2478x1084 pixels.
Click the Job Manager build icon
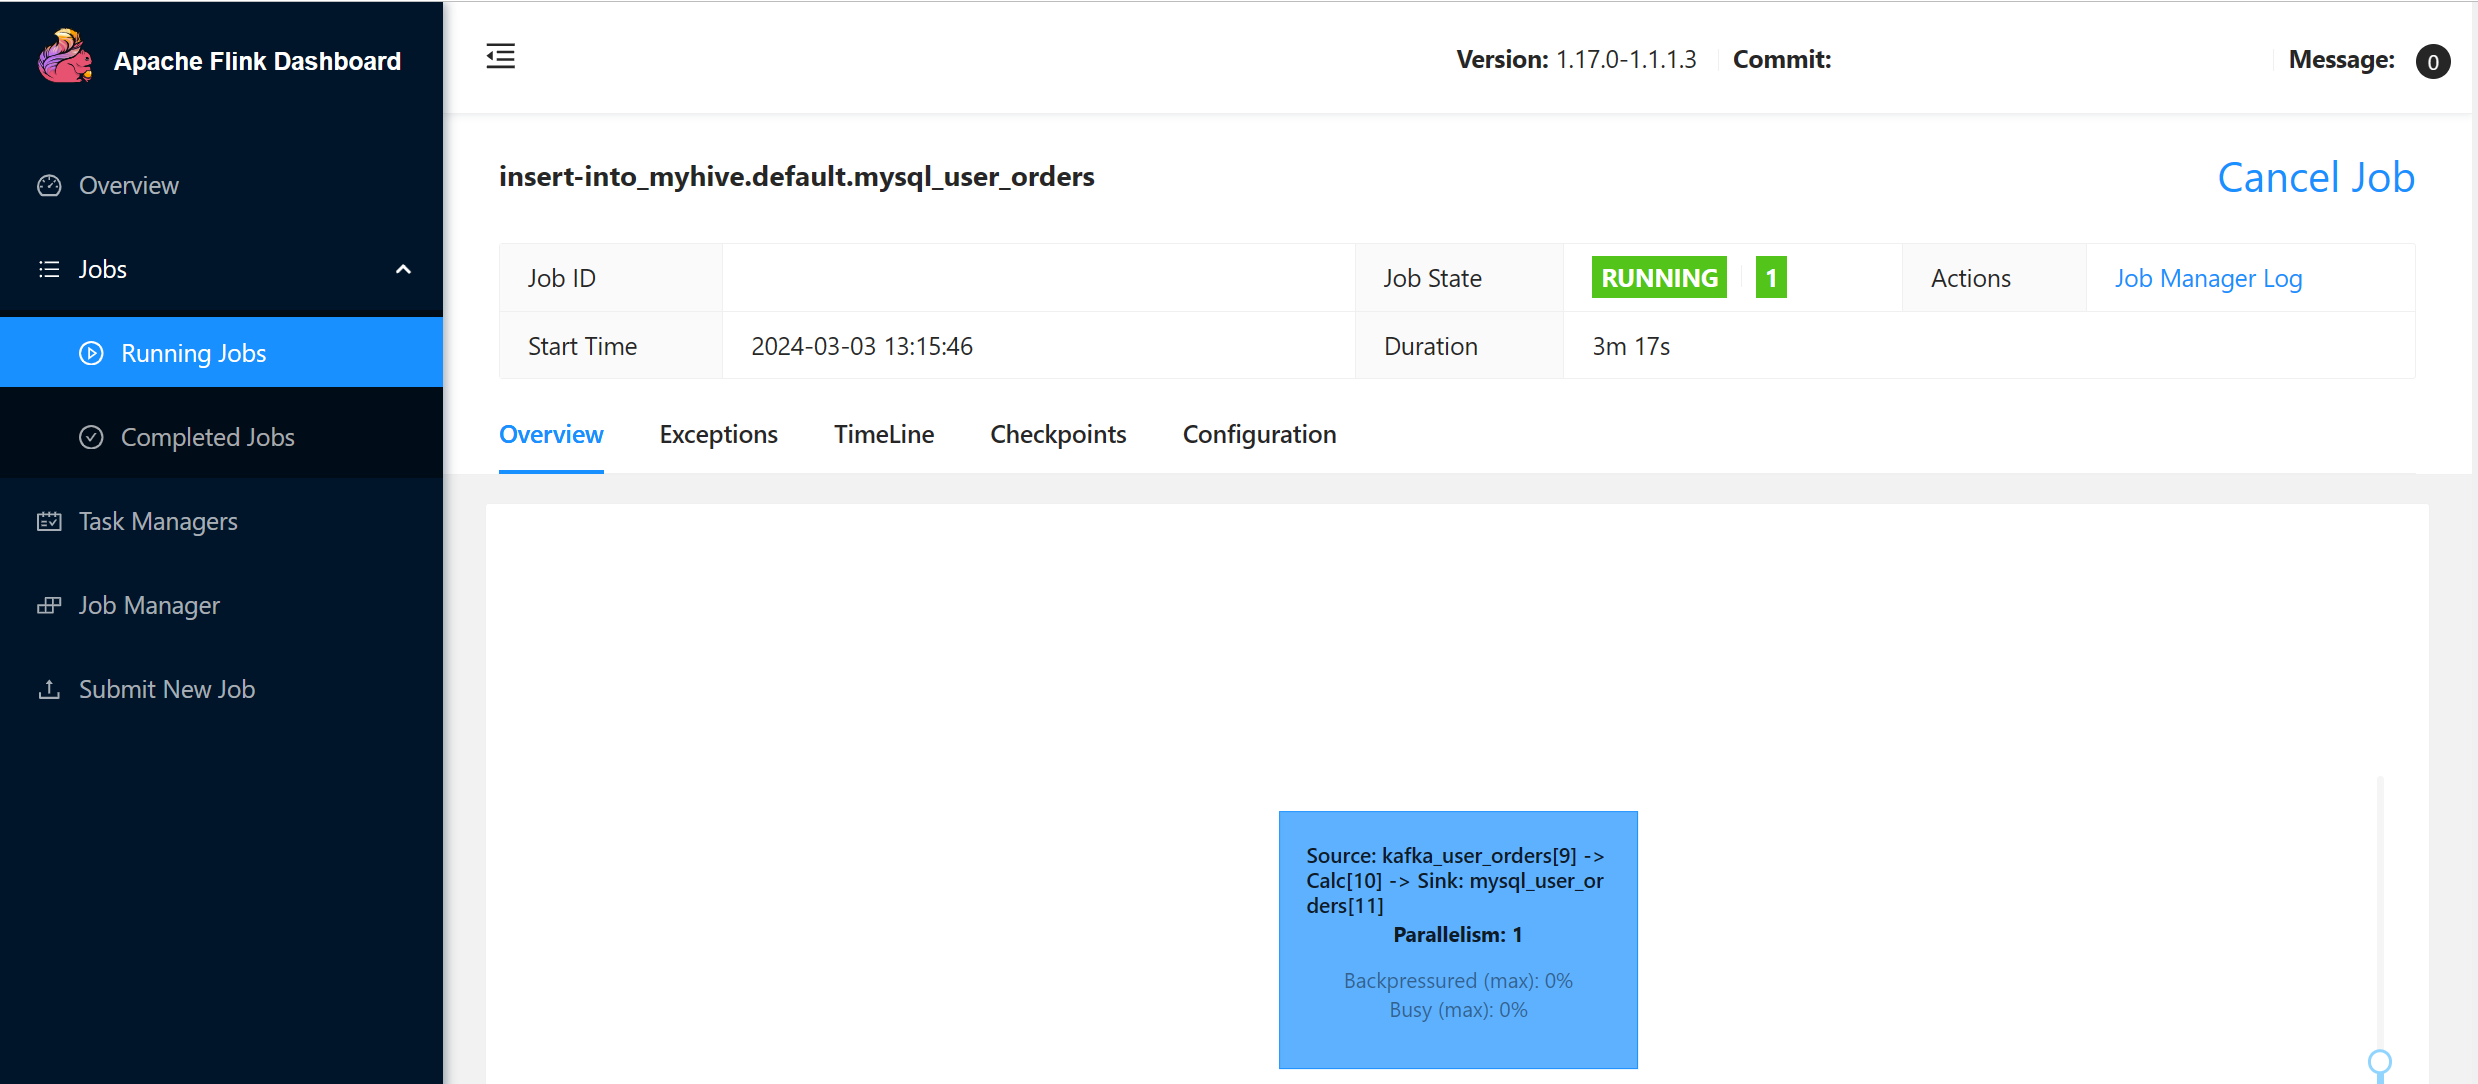49,606
